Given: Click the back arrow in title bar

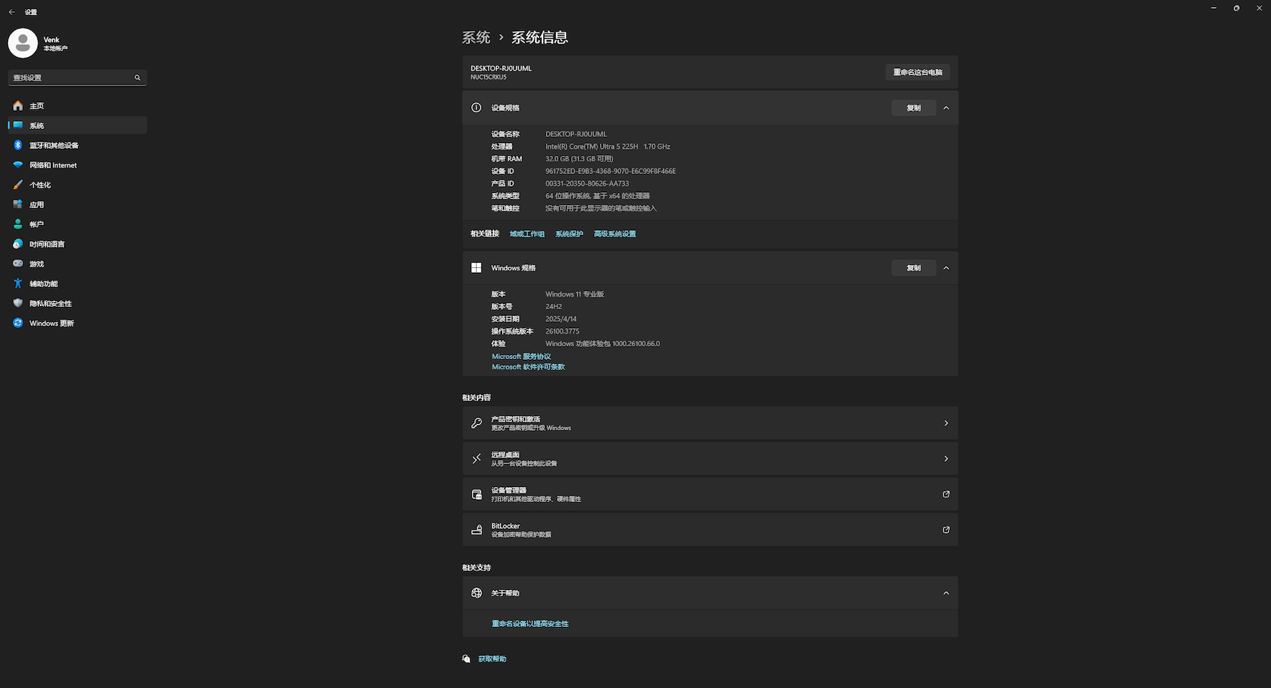Looking at the screenshot, I should pyautogui.click(x=12, y=12).
